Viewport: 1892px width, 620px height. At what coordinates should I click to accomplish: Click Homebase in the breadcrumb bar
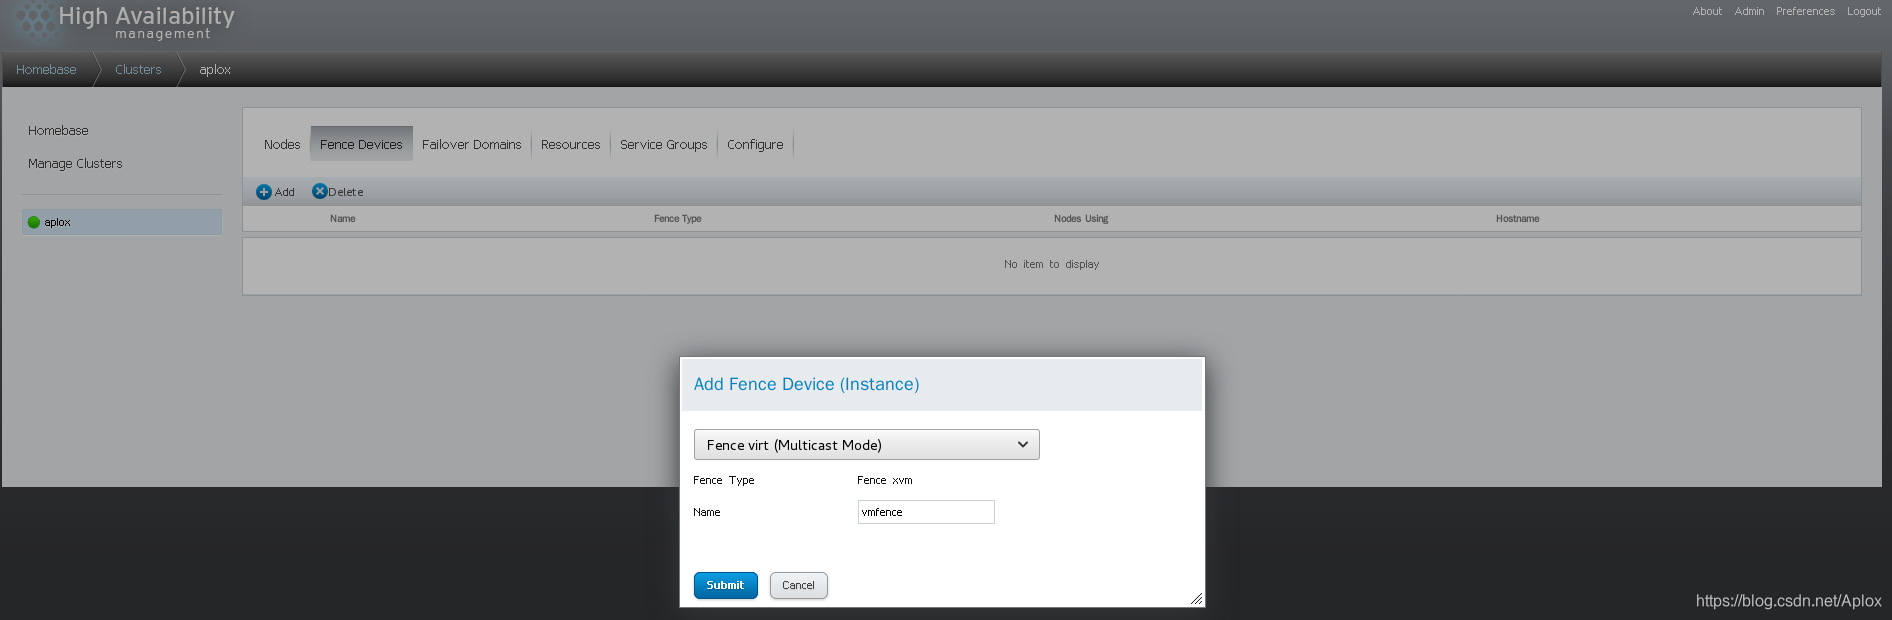46,70
